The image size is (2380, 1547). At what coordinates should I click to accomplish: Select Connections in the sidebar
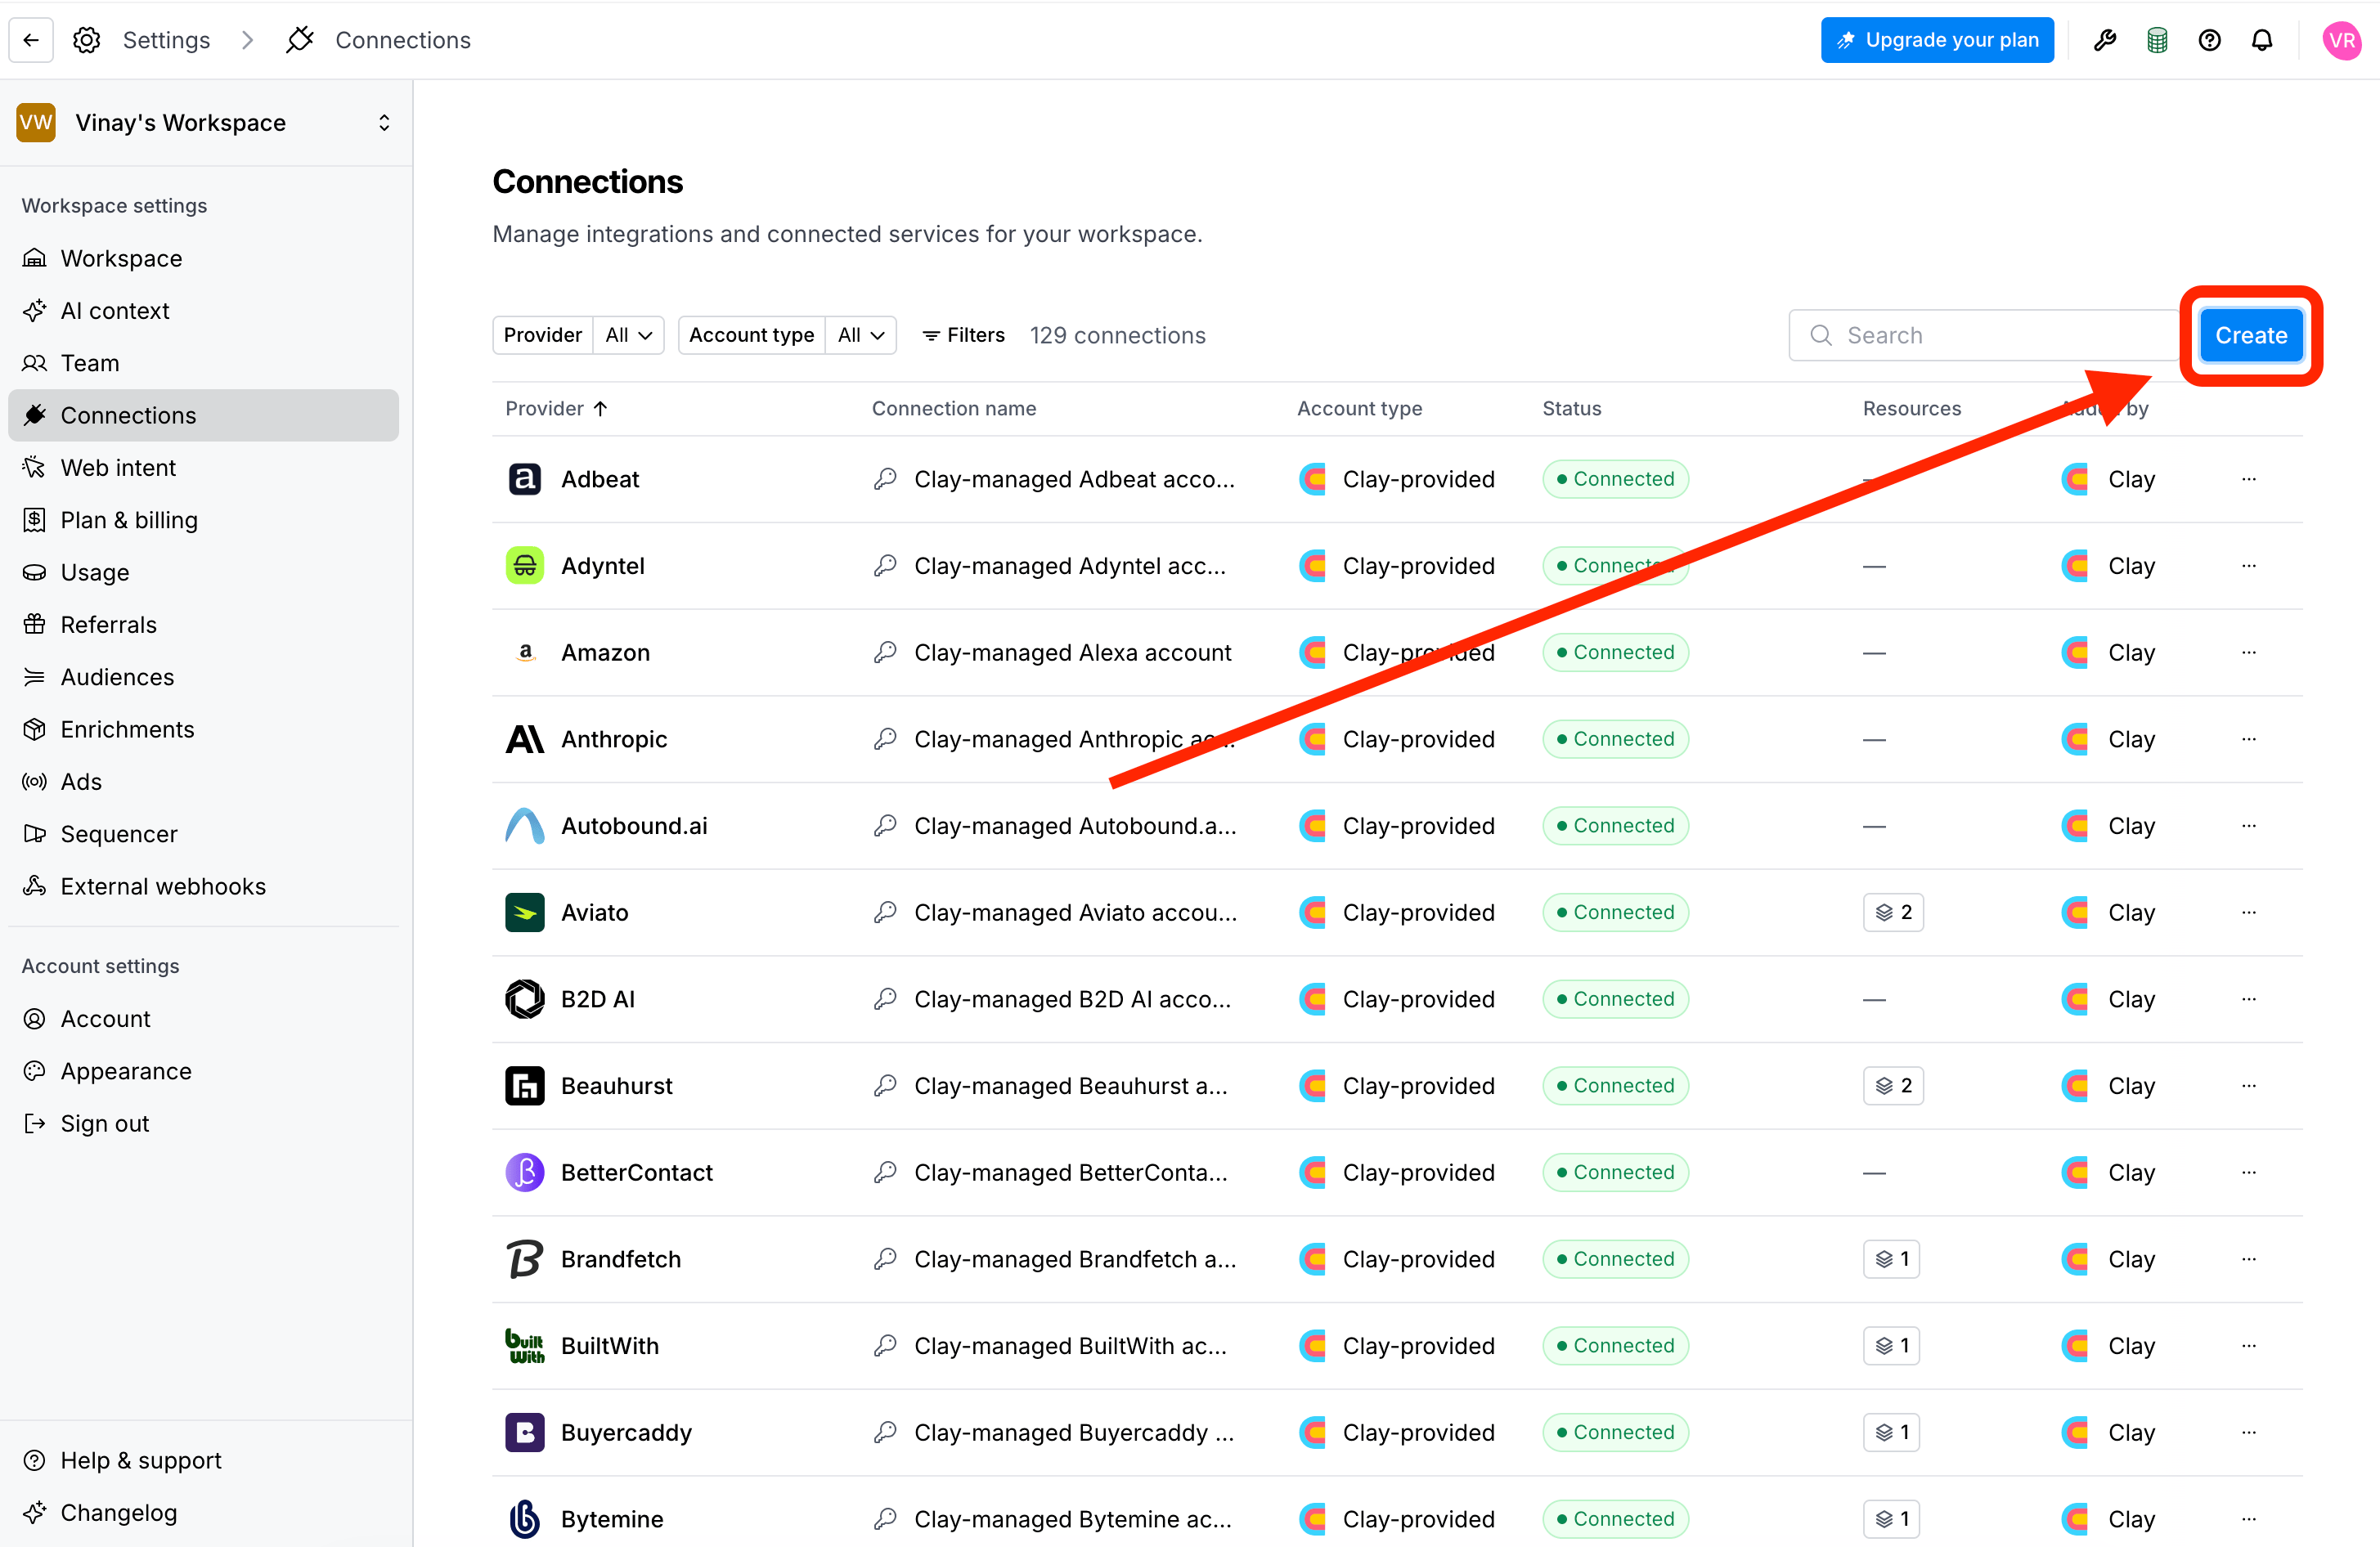(x=204, y=415)
